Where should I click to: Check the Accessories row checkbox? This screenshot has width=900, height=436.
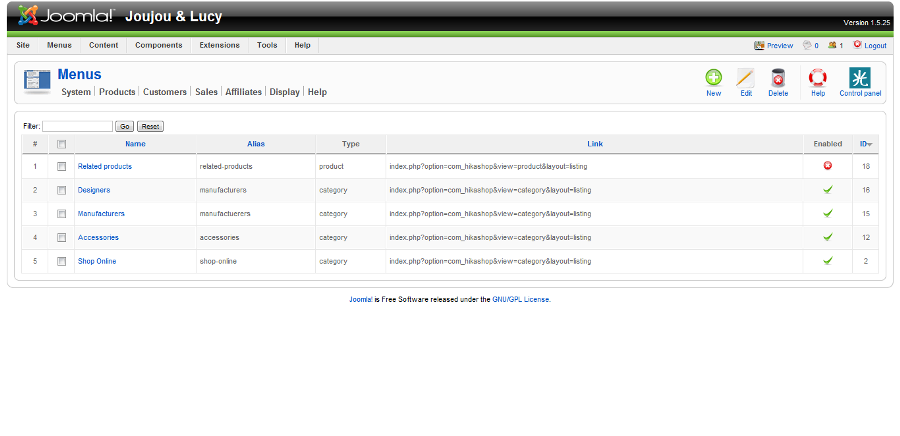[61, 238]
